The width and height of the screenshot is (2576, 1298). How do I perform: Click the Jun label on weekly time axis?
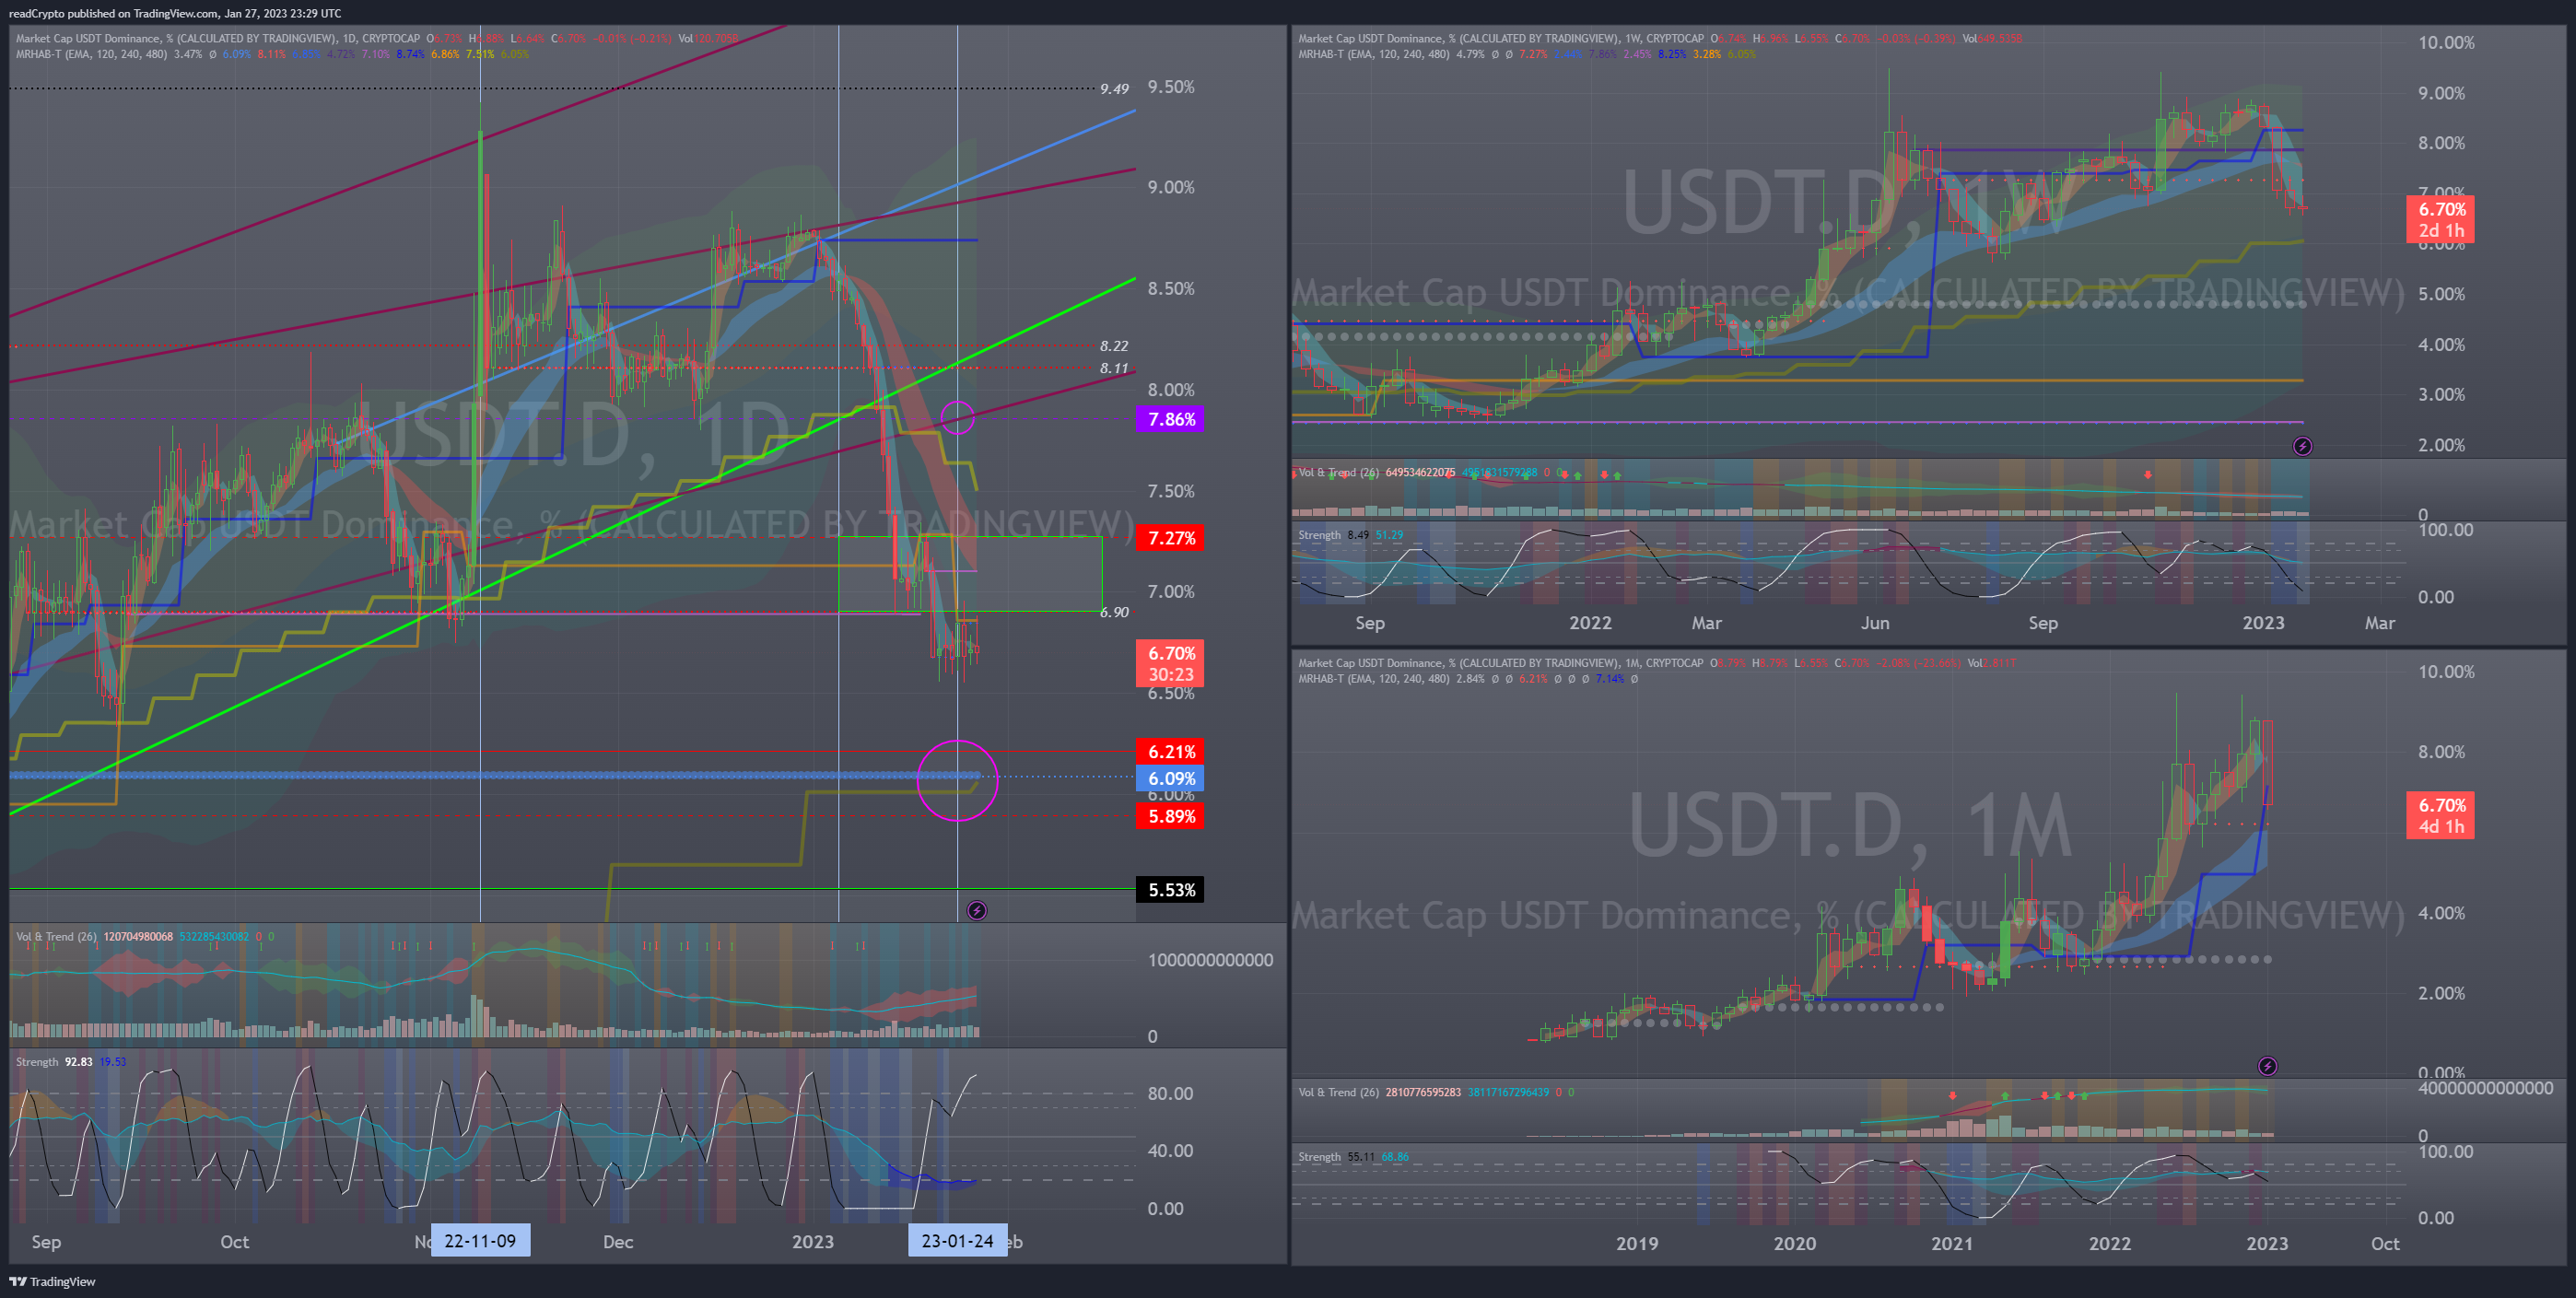pos(1875,623)
